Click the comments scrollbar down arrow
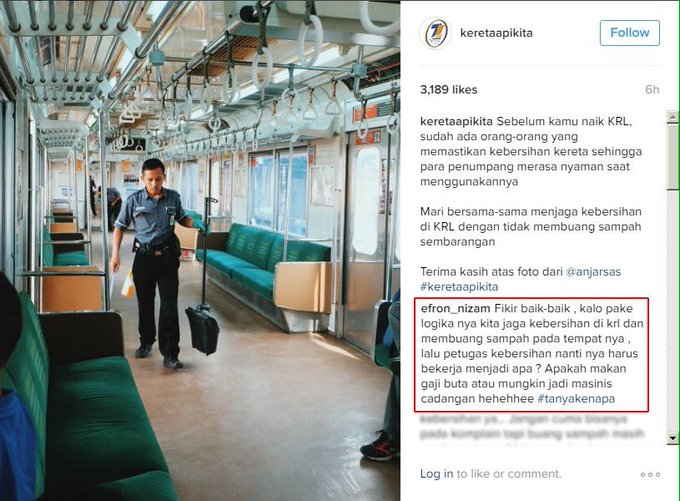The height and width of the screenshot is (501, 680). pos(672,439)
